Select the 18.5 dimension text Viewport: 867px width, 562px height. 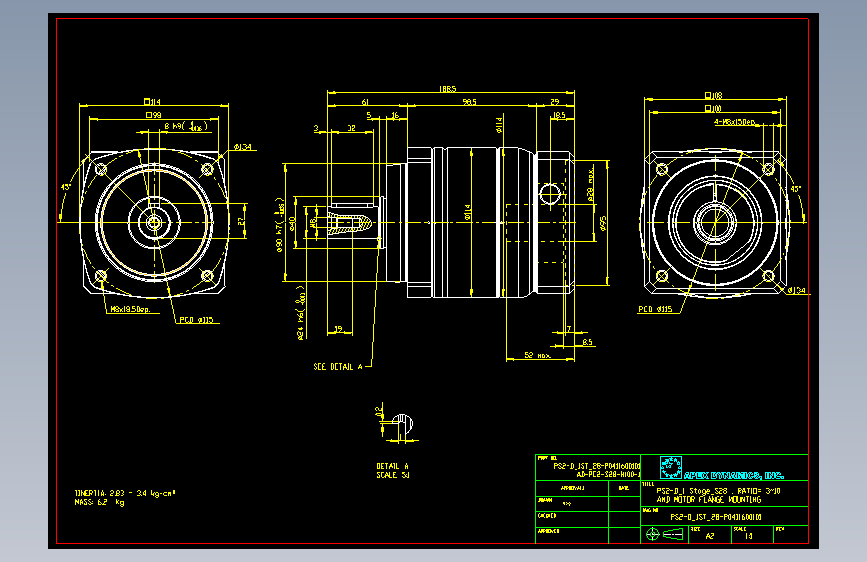(559, 116)
